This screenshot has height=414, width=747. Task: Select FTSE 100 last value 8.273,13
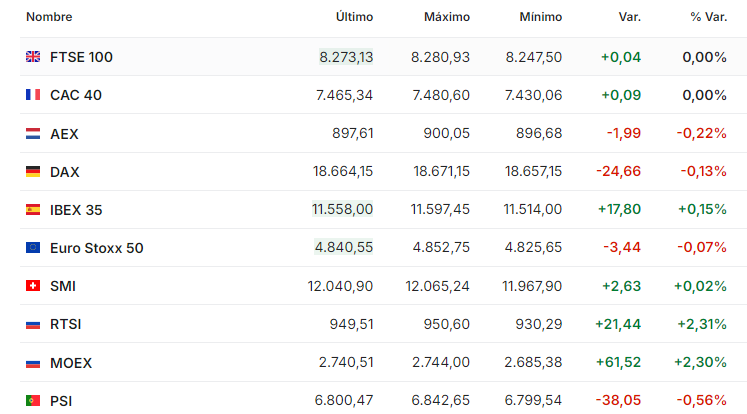click(x=346, y=57)
